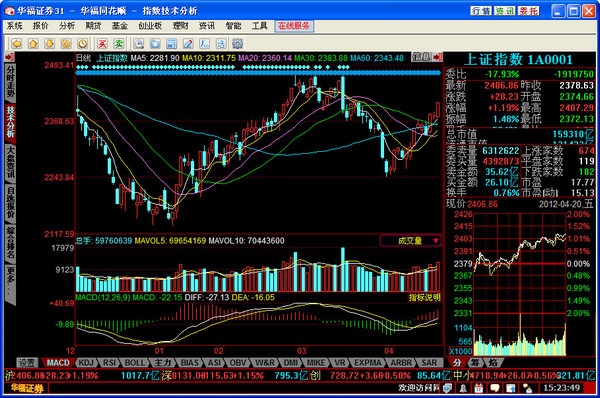The image size is (600, 398).
Task: Open the 系统 menu
Action: 15,26
